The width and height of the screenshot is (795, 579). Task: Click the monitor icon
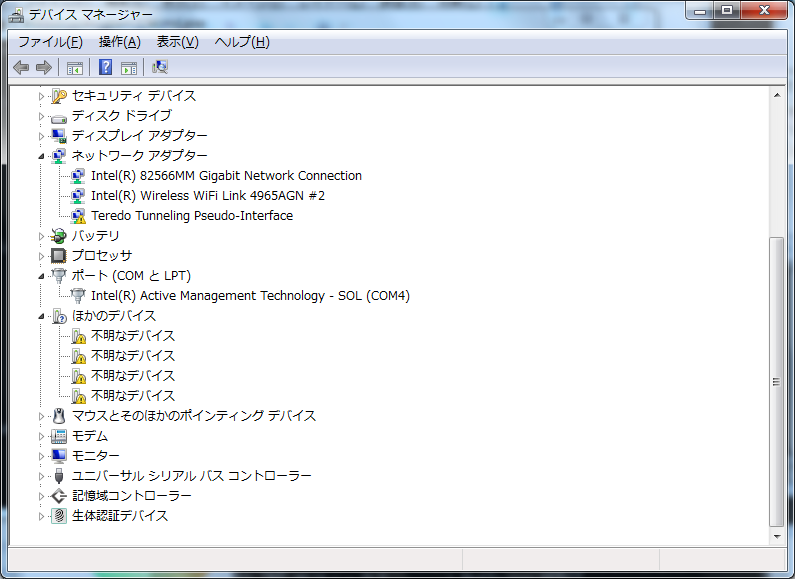59,456
